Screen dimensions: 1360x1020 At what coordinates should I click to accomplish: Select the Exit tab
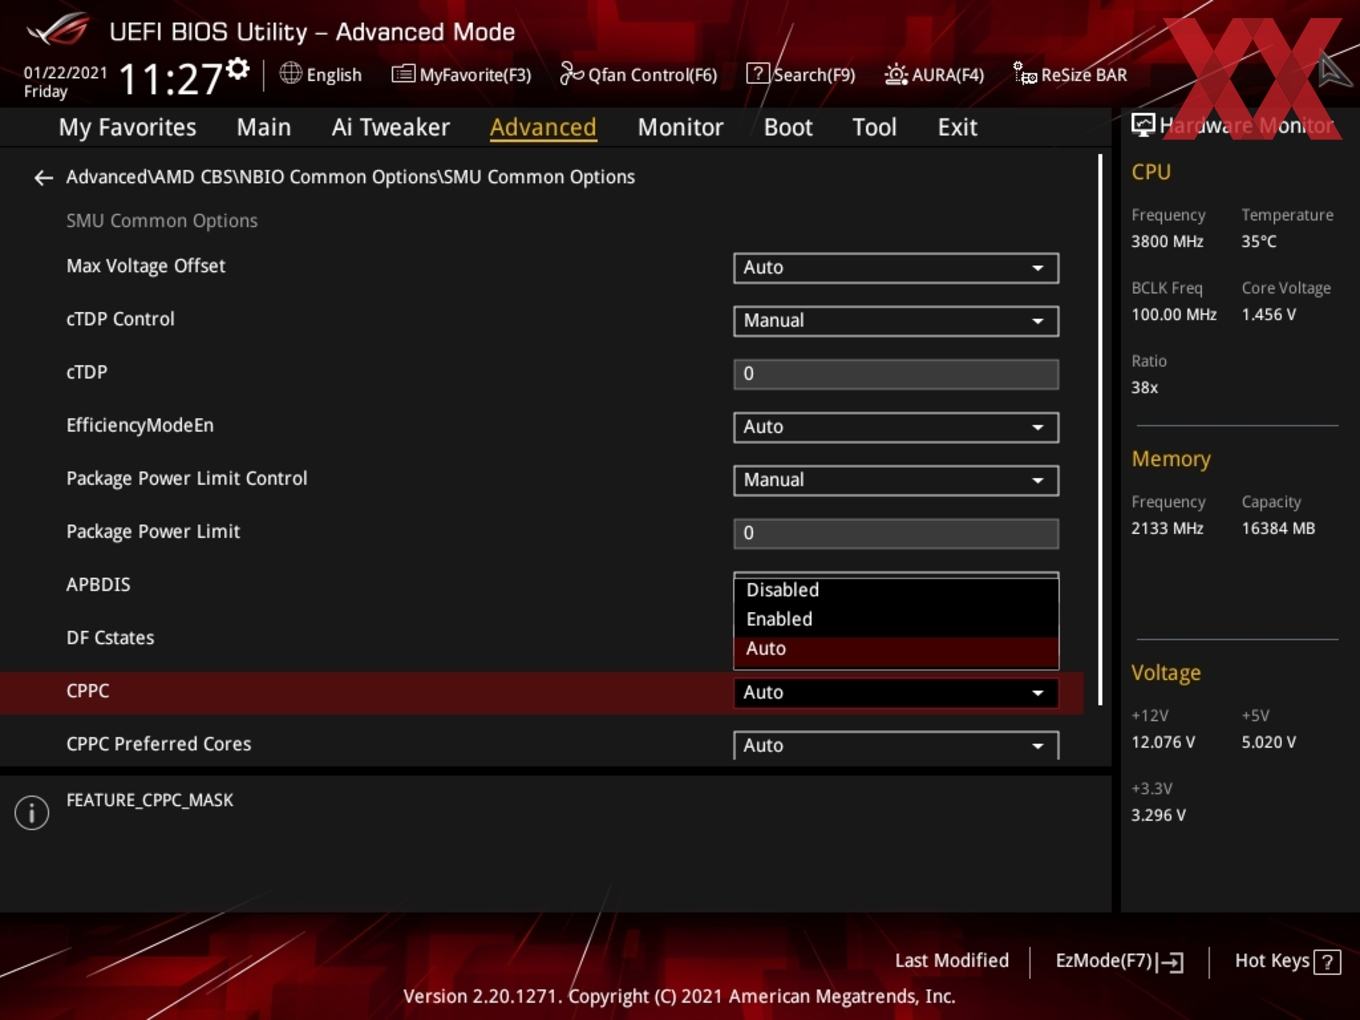coord(957,127)
